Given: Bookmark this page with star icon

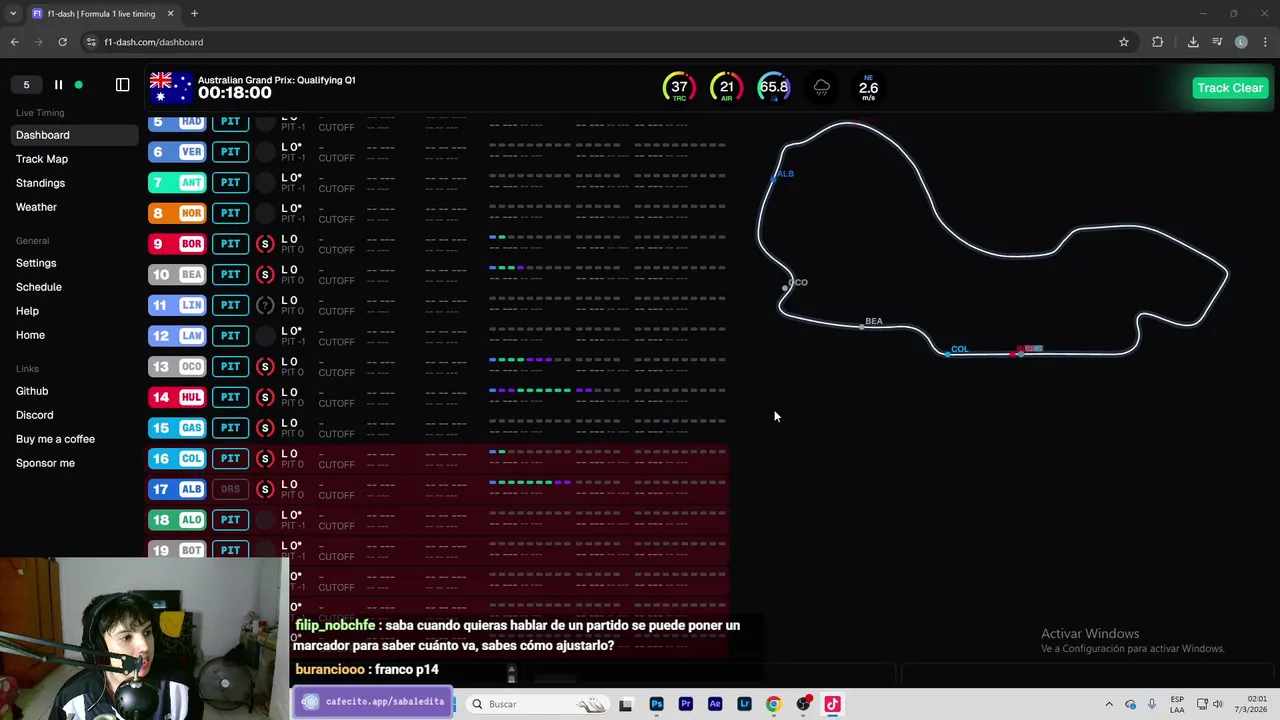Looking at the screenshot, I should (x=1124, y=42).
